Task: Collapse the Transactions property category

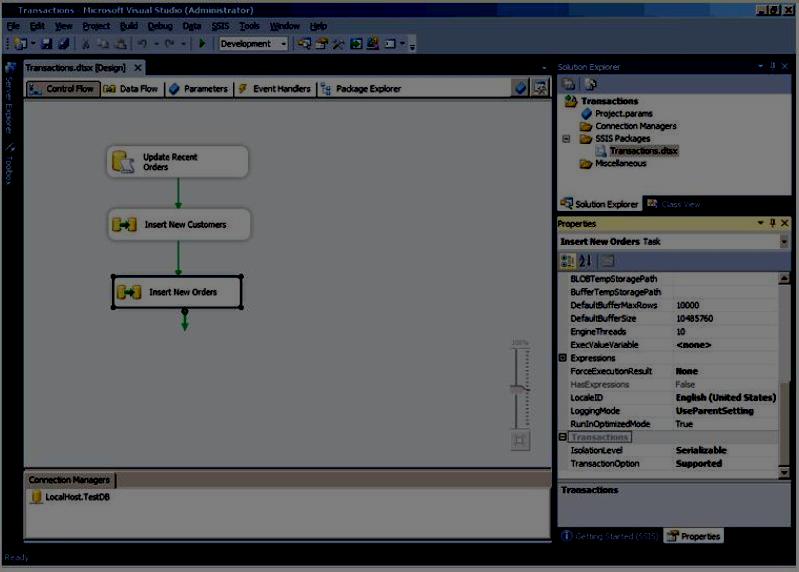Action: click(x=563, y=437)
